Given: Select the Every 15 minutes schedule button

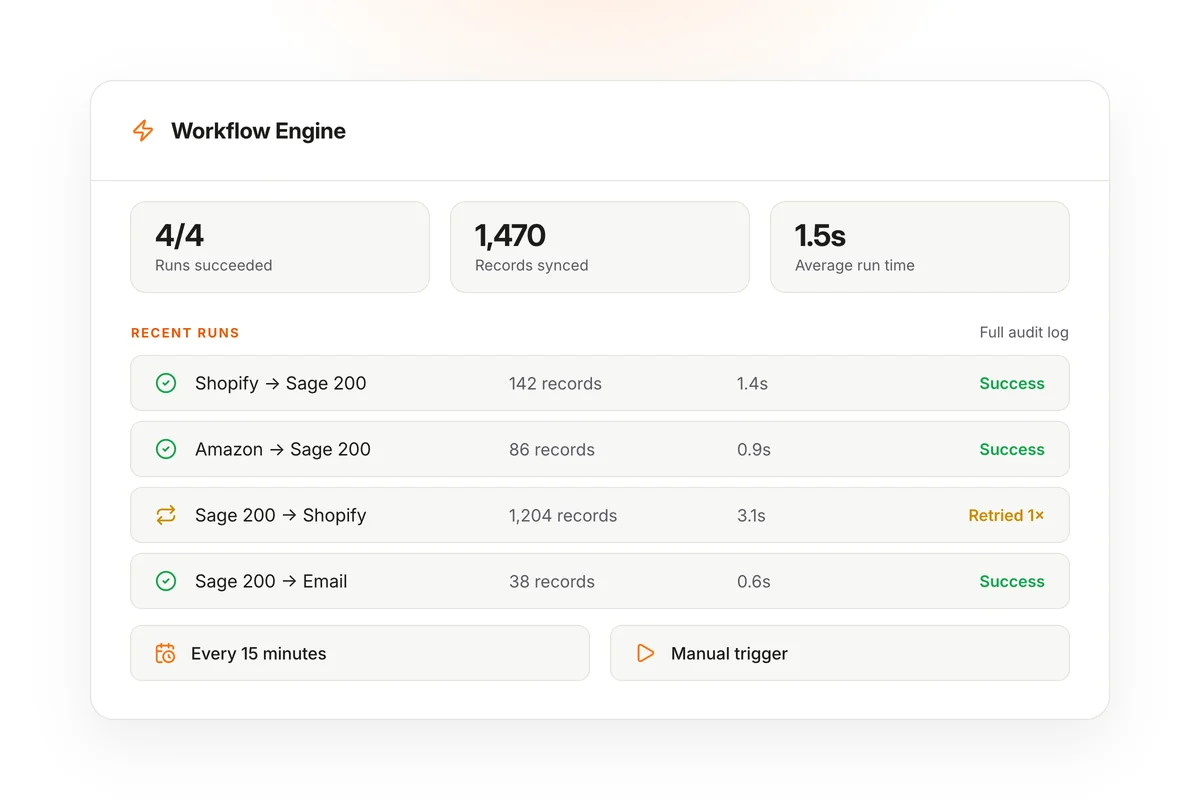Looking at the screenshot, I should pos(360,653).
